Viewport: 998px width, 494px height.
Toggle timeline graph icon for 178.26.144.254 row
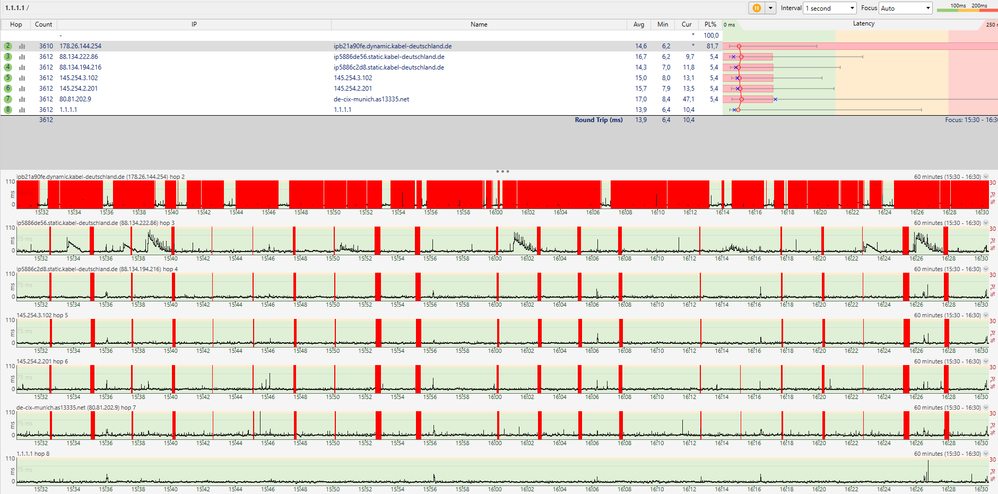[22, 46]
